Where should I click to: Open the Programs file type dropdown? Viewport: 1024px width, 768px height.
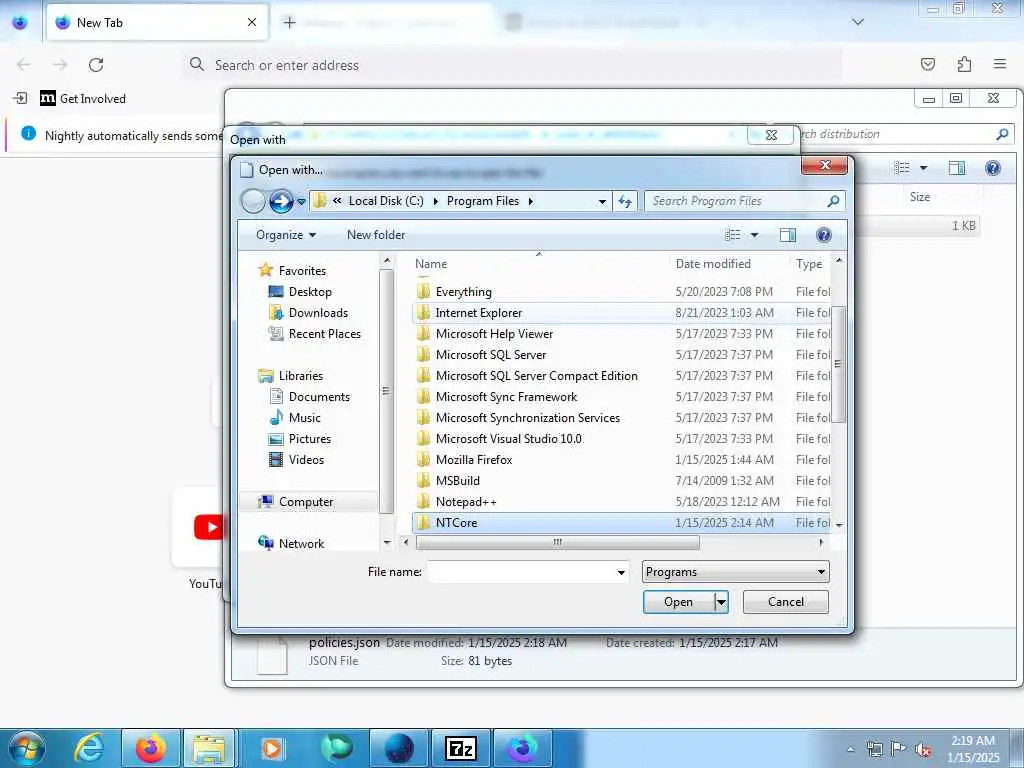point(735,572)
